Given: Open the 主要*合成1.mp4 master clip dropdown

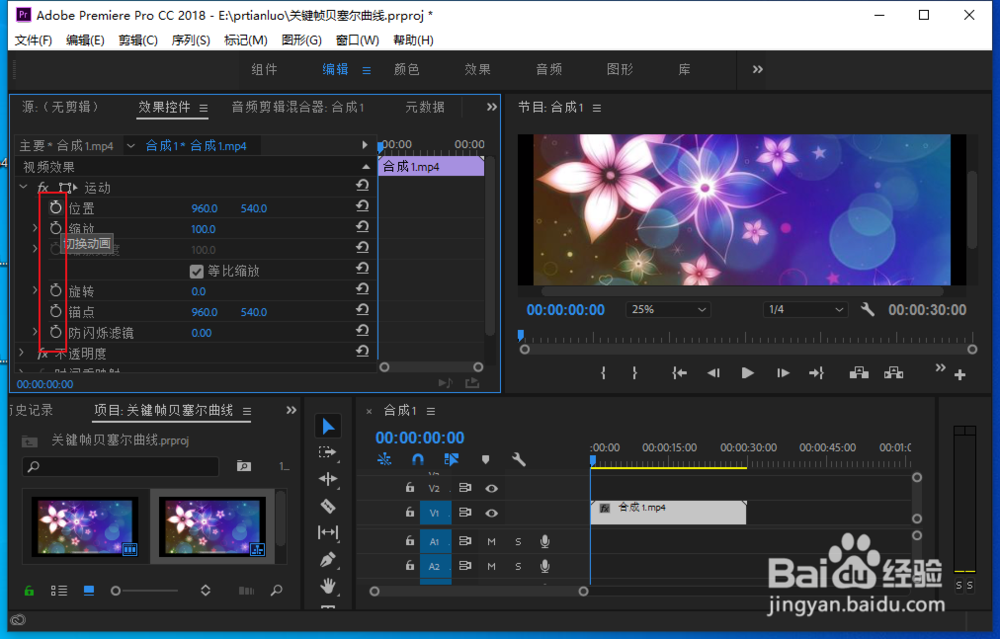Looking at the screenshot, I should [130, 146].
